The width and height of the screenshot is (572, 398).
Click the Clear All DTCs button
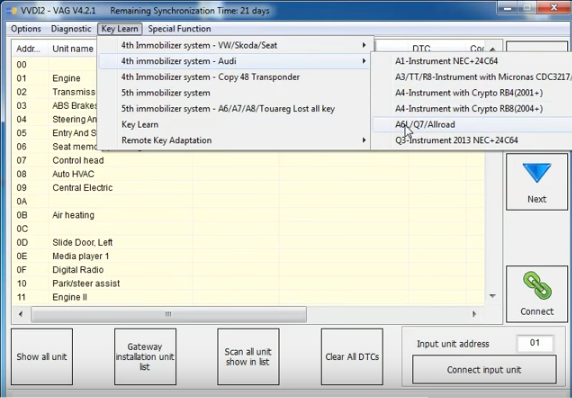[x=352, y=356]
